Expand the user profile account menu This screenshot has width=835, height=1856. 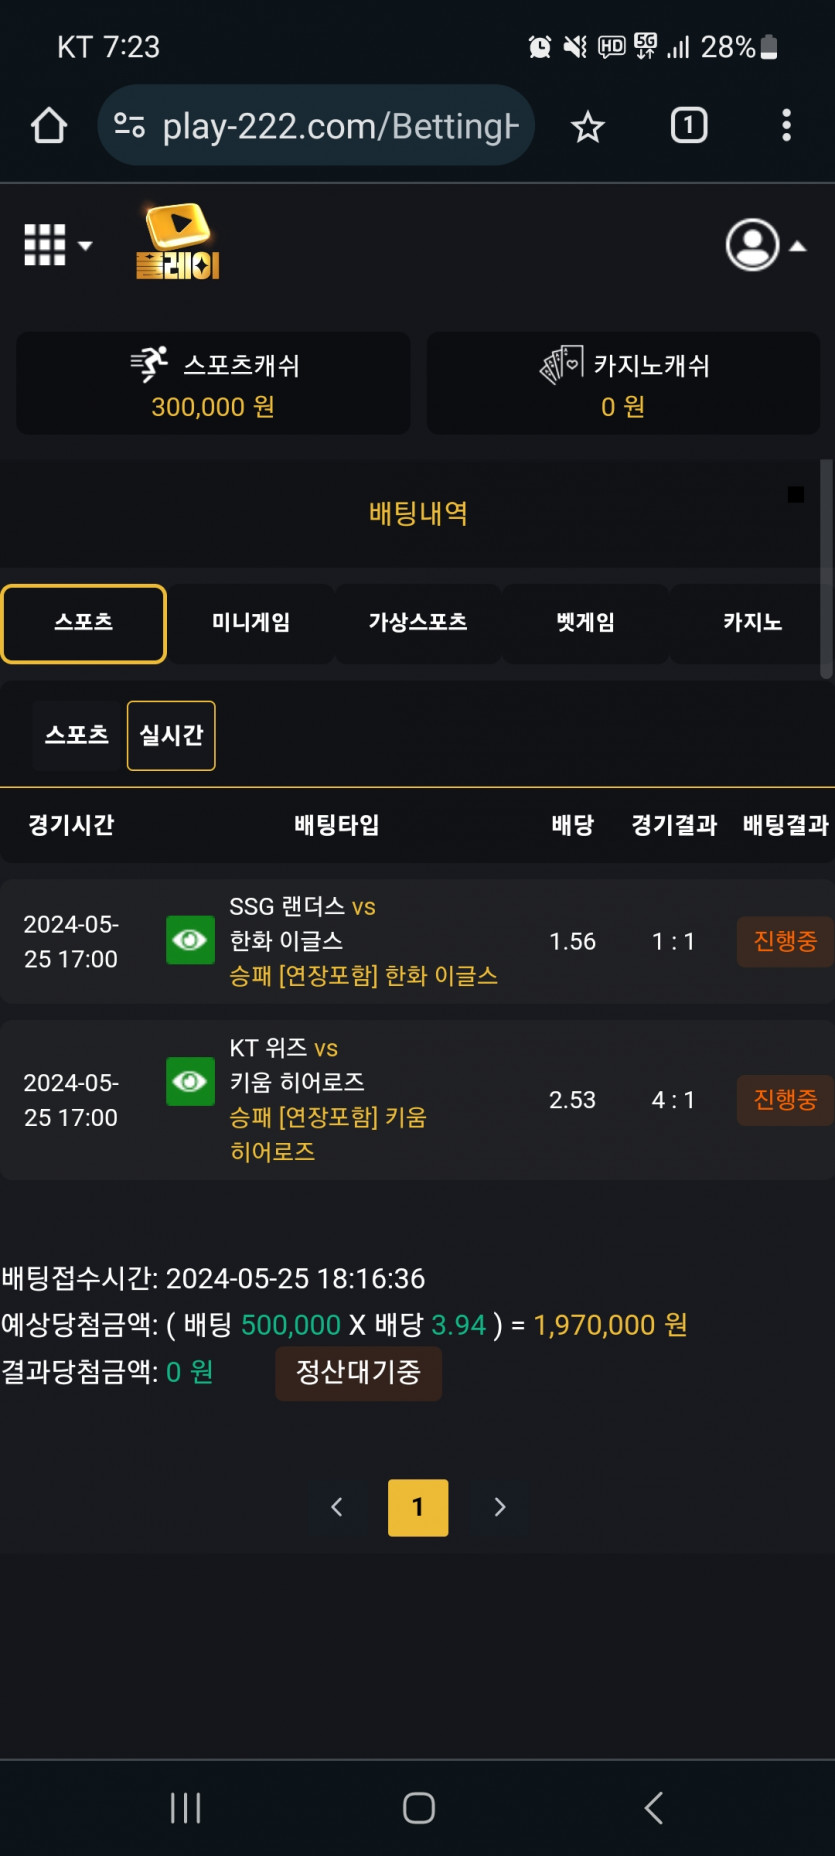click(x=766, y=245)
